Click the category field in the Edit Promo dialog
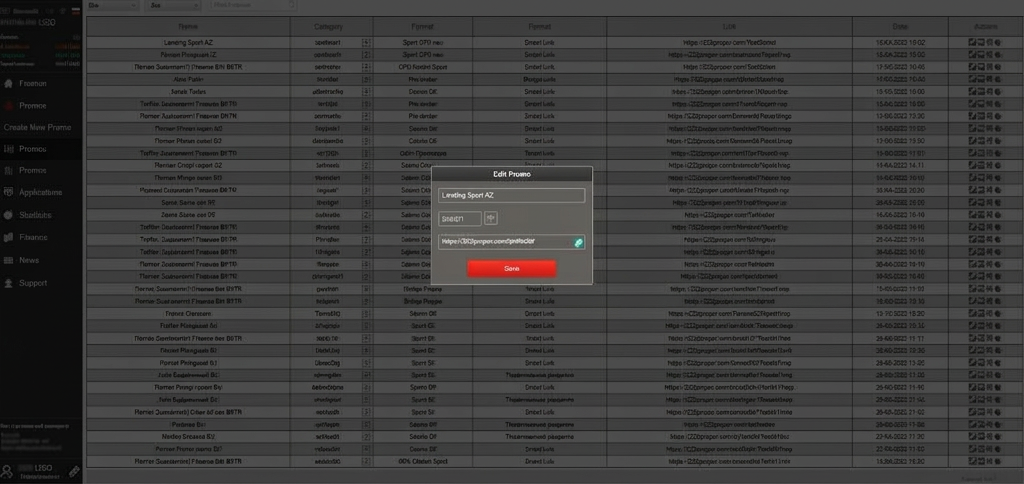1024x484 pixels. pyautogui.click(x=460, y=218)
